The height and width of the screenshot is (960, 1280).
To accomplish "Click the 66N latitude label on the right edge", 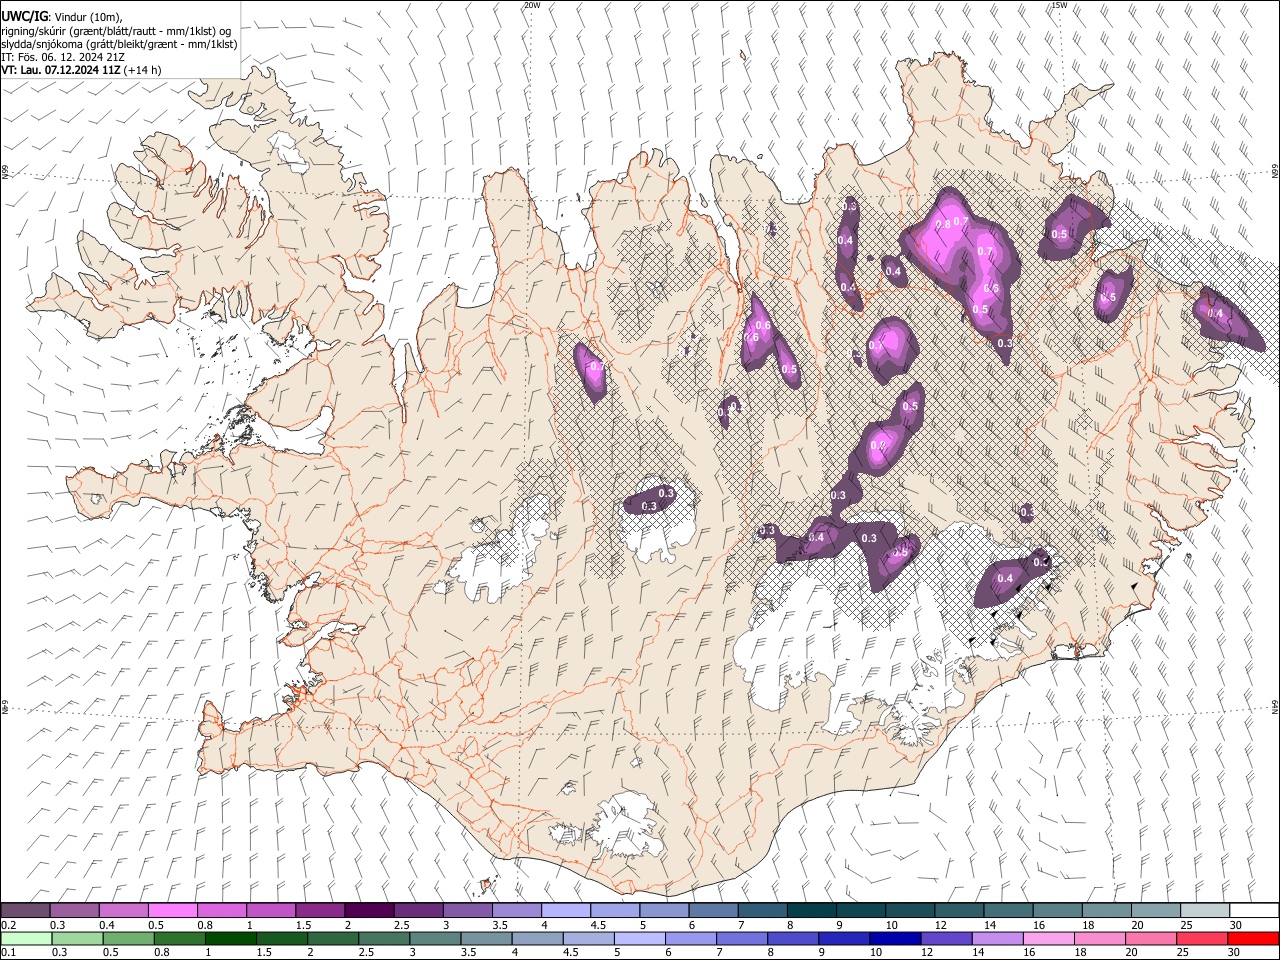I will point(1275,172).
